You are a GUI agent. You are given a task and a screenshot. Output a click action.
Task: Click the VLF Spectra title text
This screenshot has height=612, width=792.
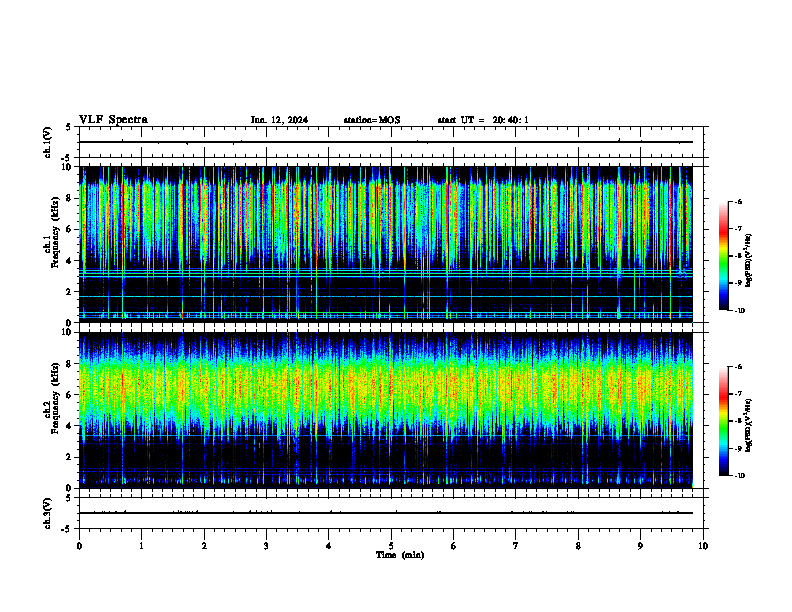(113, 120)
